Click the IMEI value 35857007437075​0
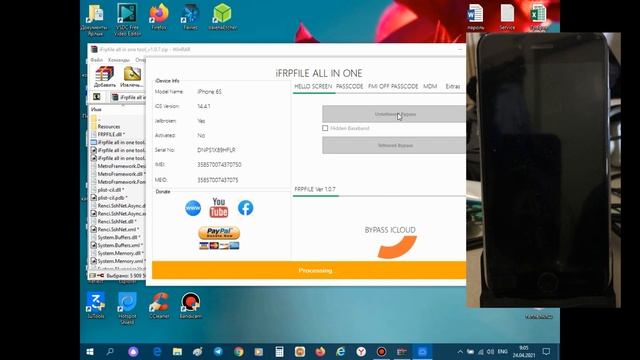Screen dimensions: 640x360 click(219, 164)
